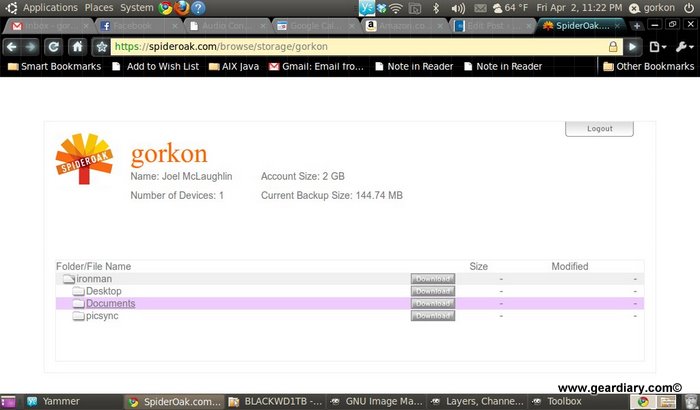
Task: Reload the SpiderOak page
Action: click(x=54, y=46)
